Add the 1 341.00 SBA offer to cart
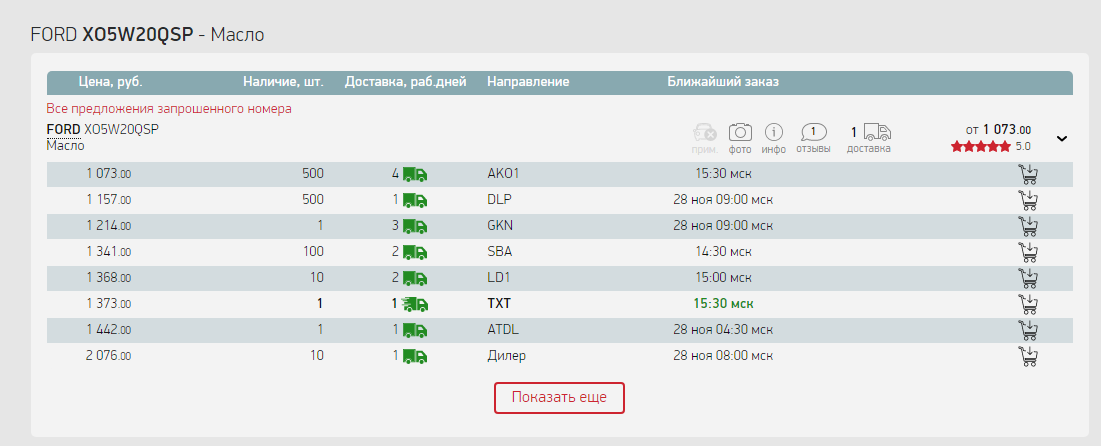 [x=1028, y=252]
